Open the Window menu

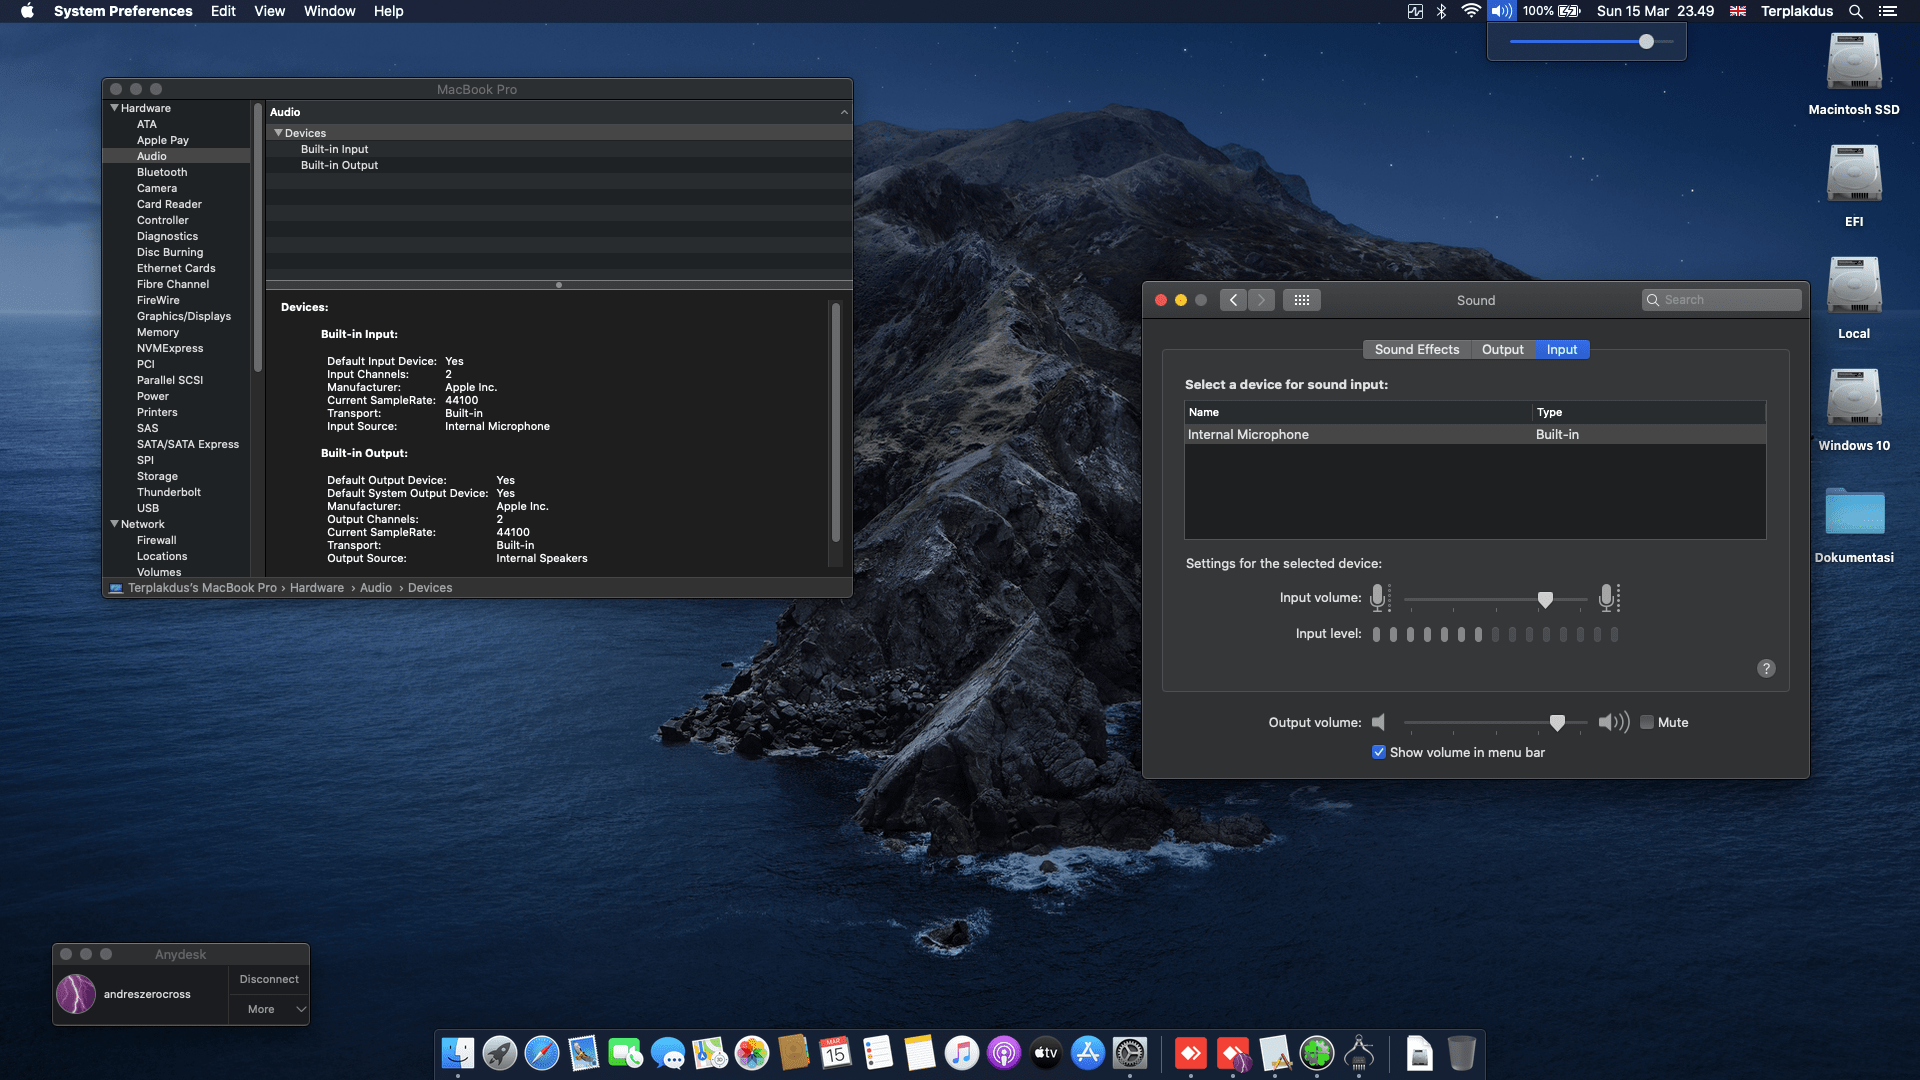[x=330, y=11]
